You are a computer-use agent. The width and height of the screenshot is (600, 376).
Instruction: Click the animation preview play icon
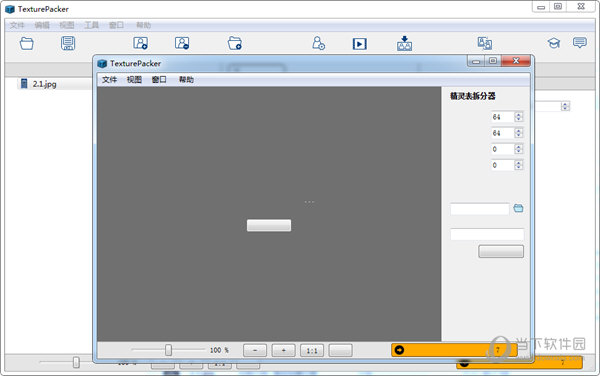pyautogui.click(x=360, y=44)
